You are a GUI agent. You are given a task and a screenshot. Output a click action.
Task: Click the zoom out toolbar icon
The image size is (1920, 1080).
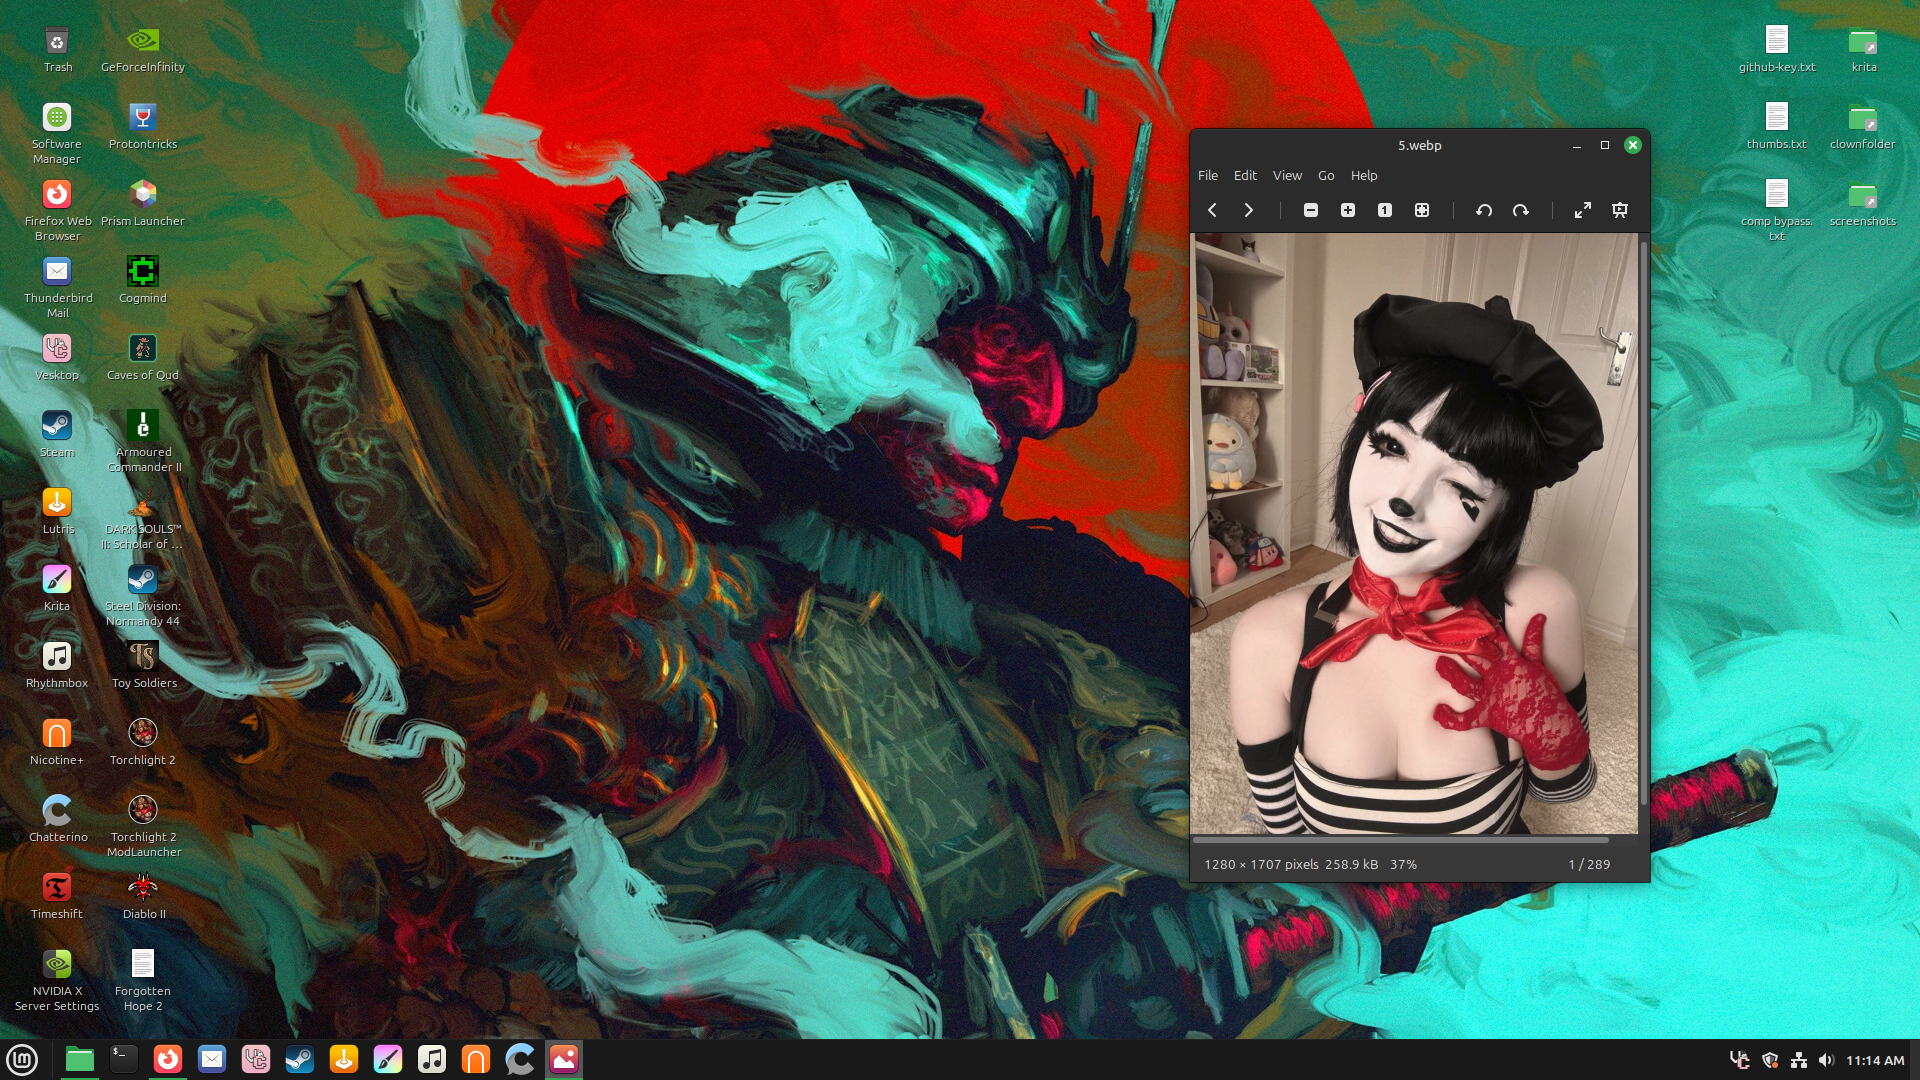click(1311, 210)
